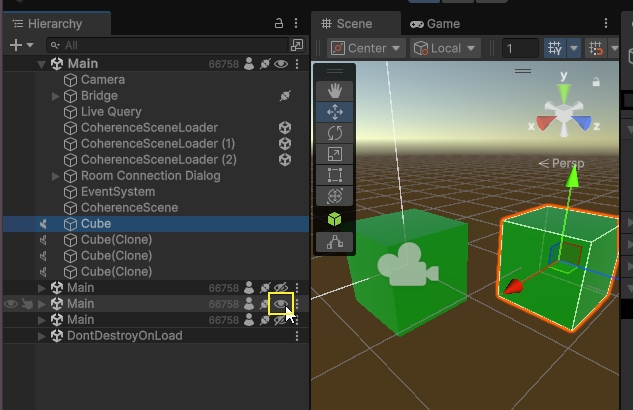Select the Rect transform tool

pos(334,175)
